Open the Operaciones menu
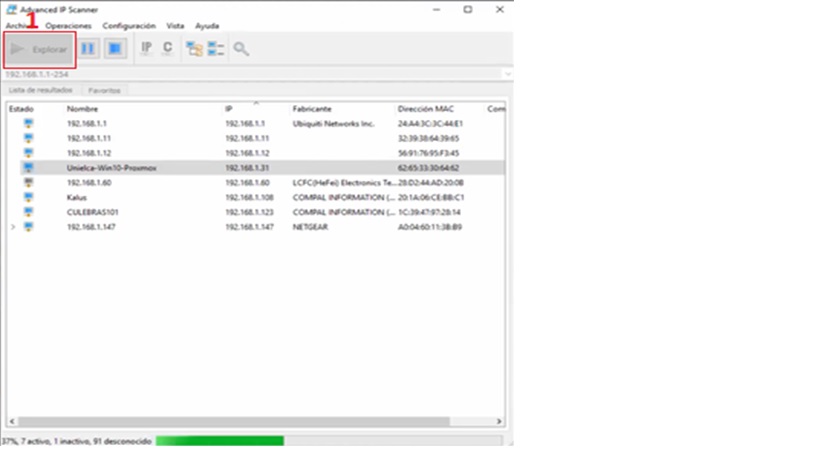Viewport: 819px width, 460px height. click(x=68, y=26)
